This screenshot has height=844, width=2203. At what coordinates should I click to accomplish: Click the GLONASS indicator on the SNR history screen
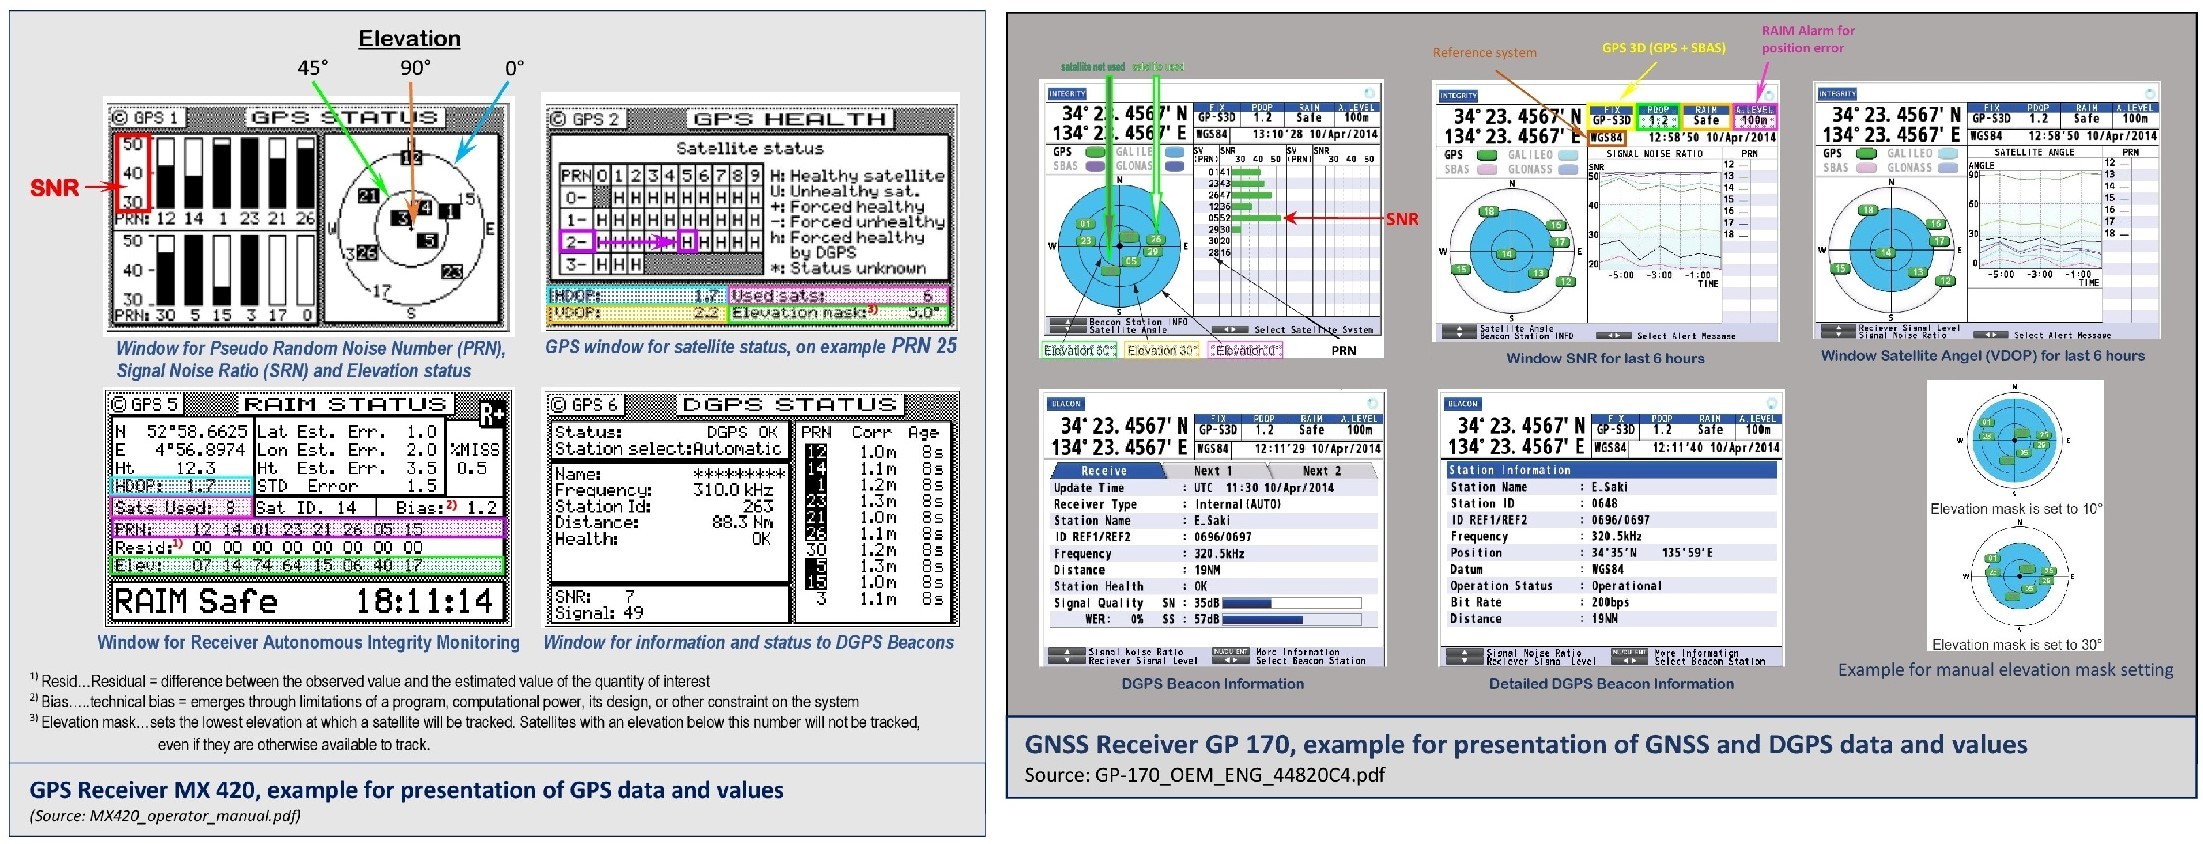1569,170
